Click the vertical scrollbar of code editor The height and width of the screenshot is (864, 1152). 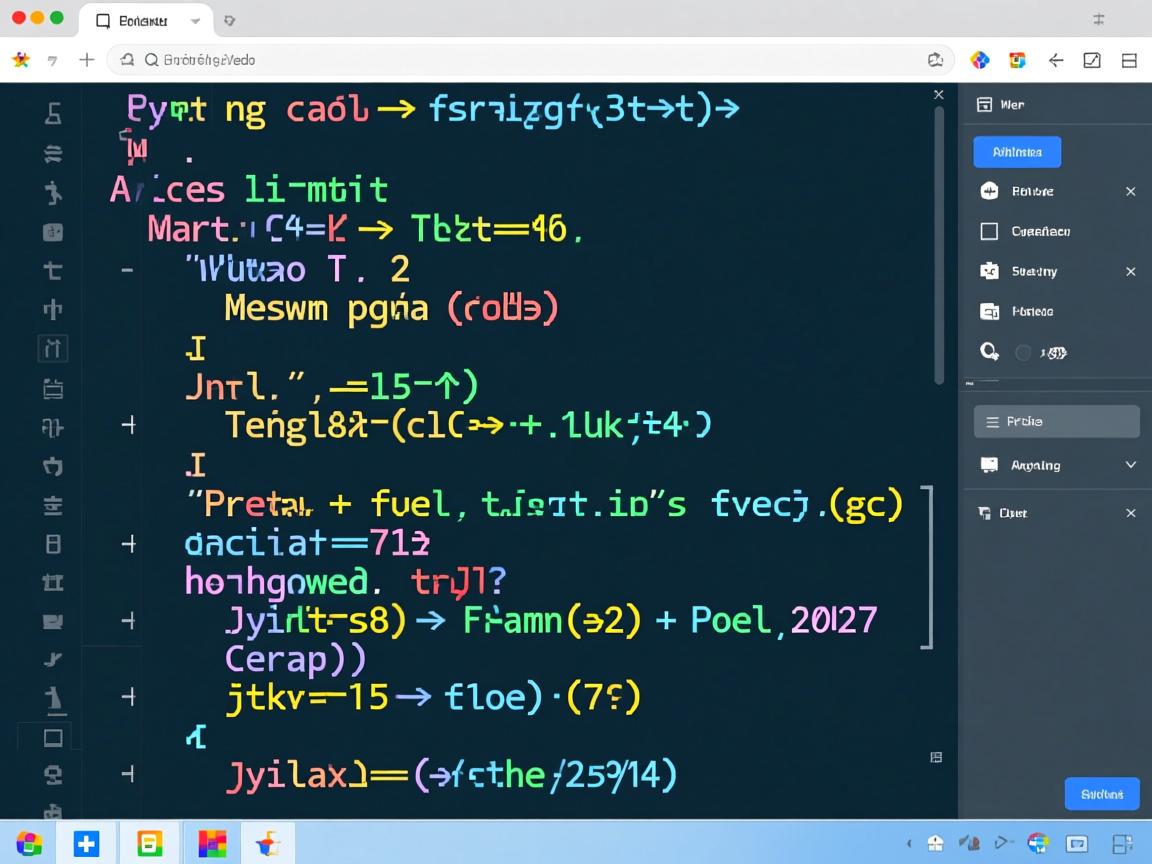tap(939, 244)
